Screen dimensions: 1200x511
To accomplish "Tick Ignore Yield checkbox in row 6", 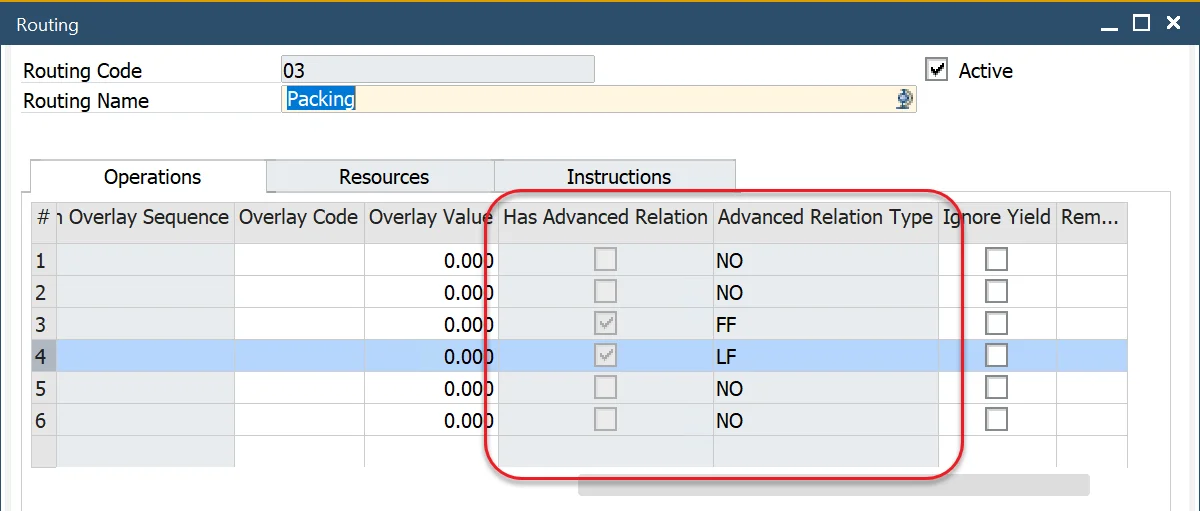I will [996, 420].
